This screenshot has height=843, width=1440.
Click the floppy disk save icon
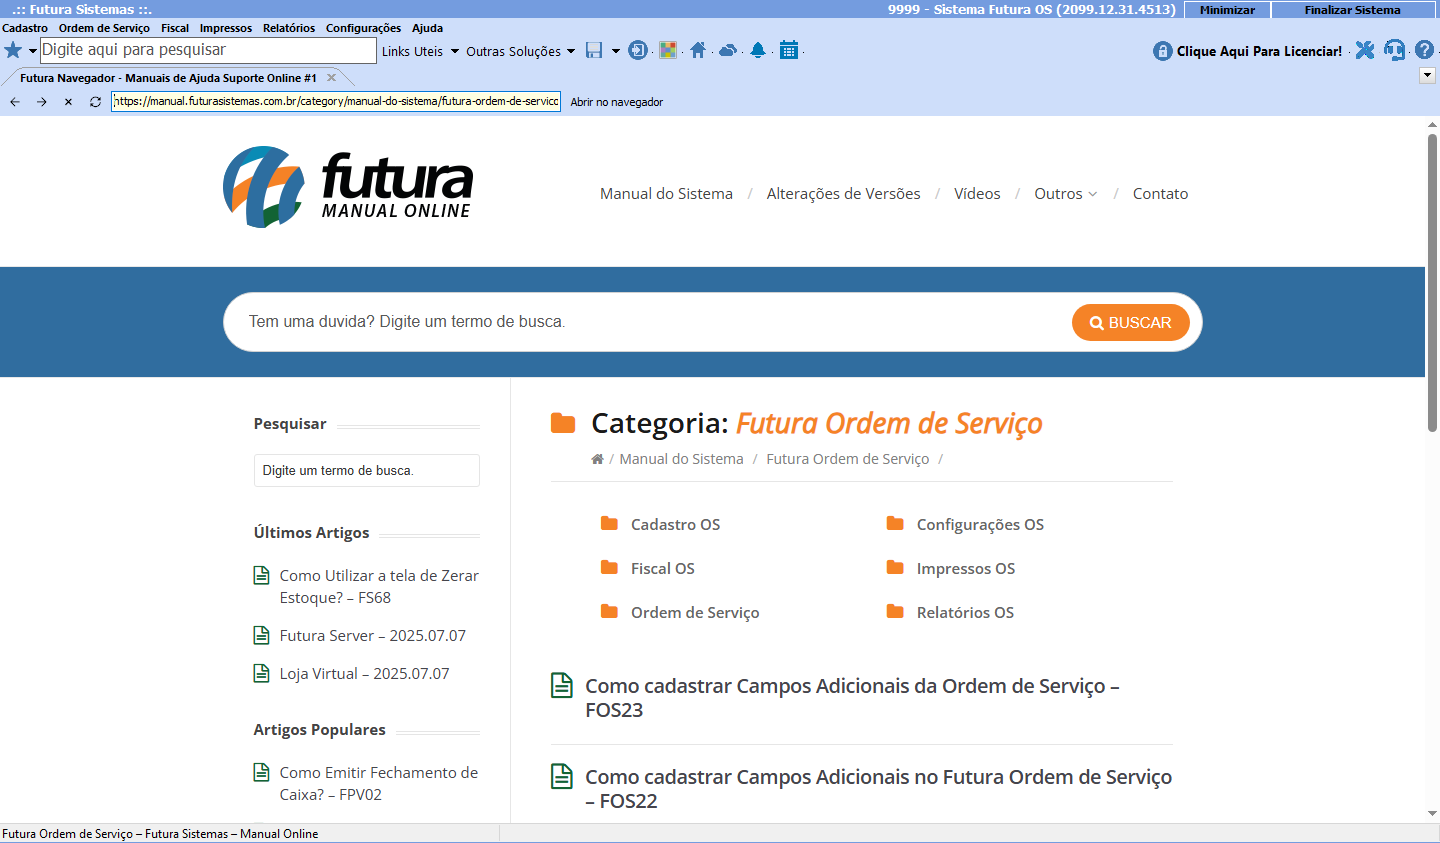click(594, 50)
